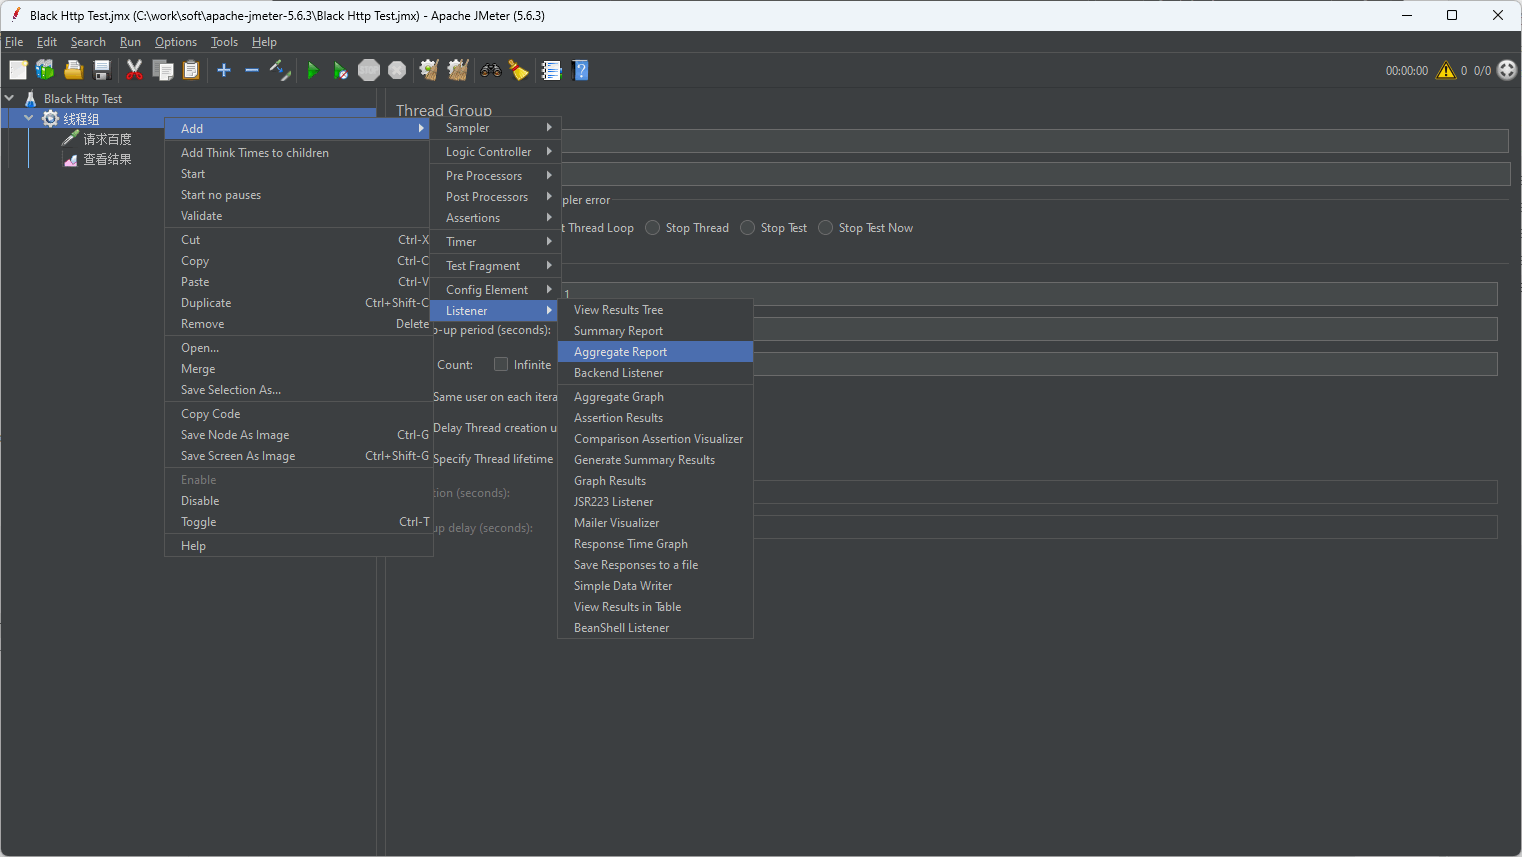This screenshot has height=857, width=1522.
Task: Select the 查看结果 tree item
Action: click(x=107, y=159)
